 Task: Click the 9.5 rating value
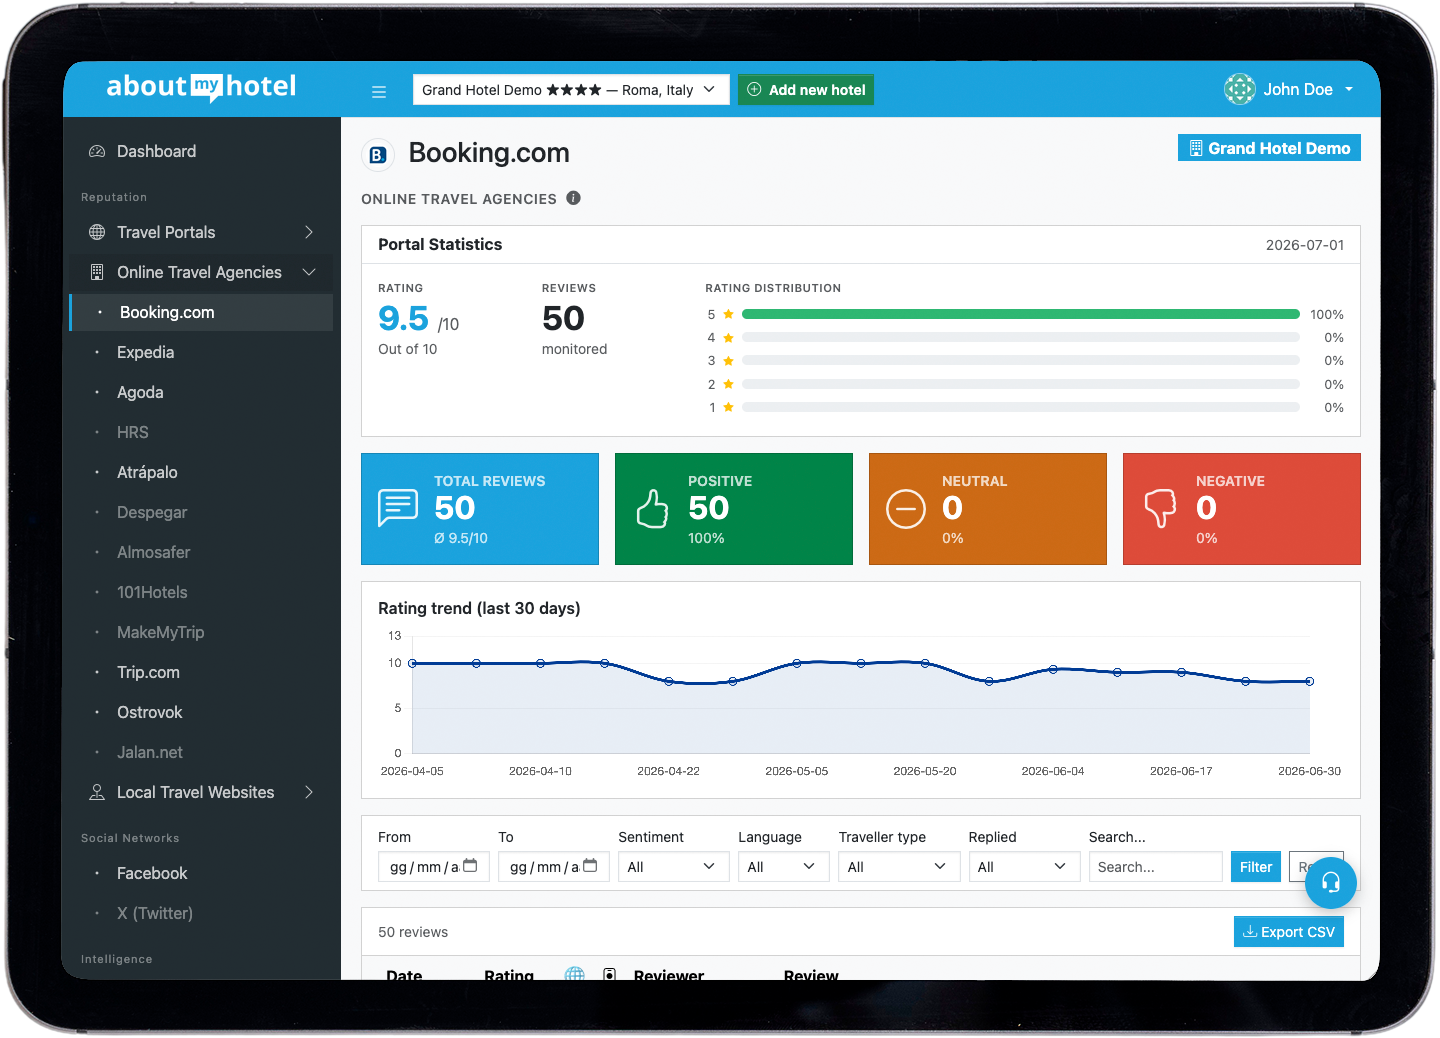tap(403, 319)
